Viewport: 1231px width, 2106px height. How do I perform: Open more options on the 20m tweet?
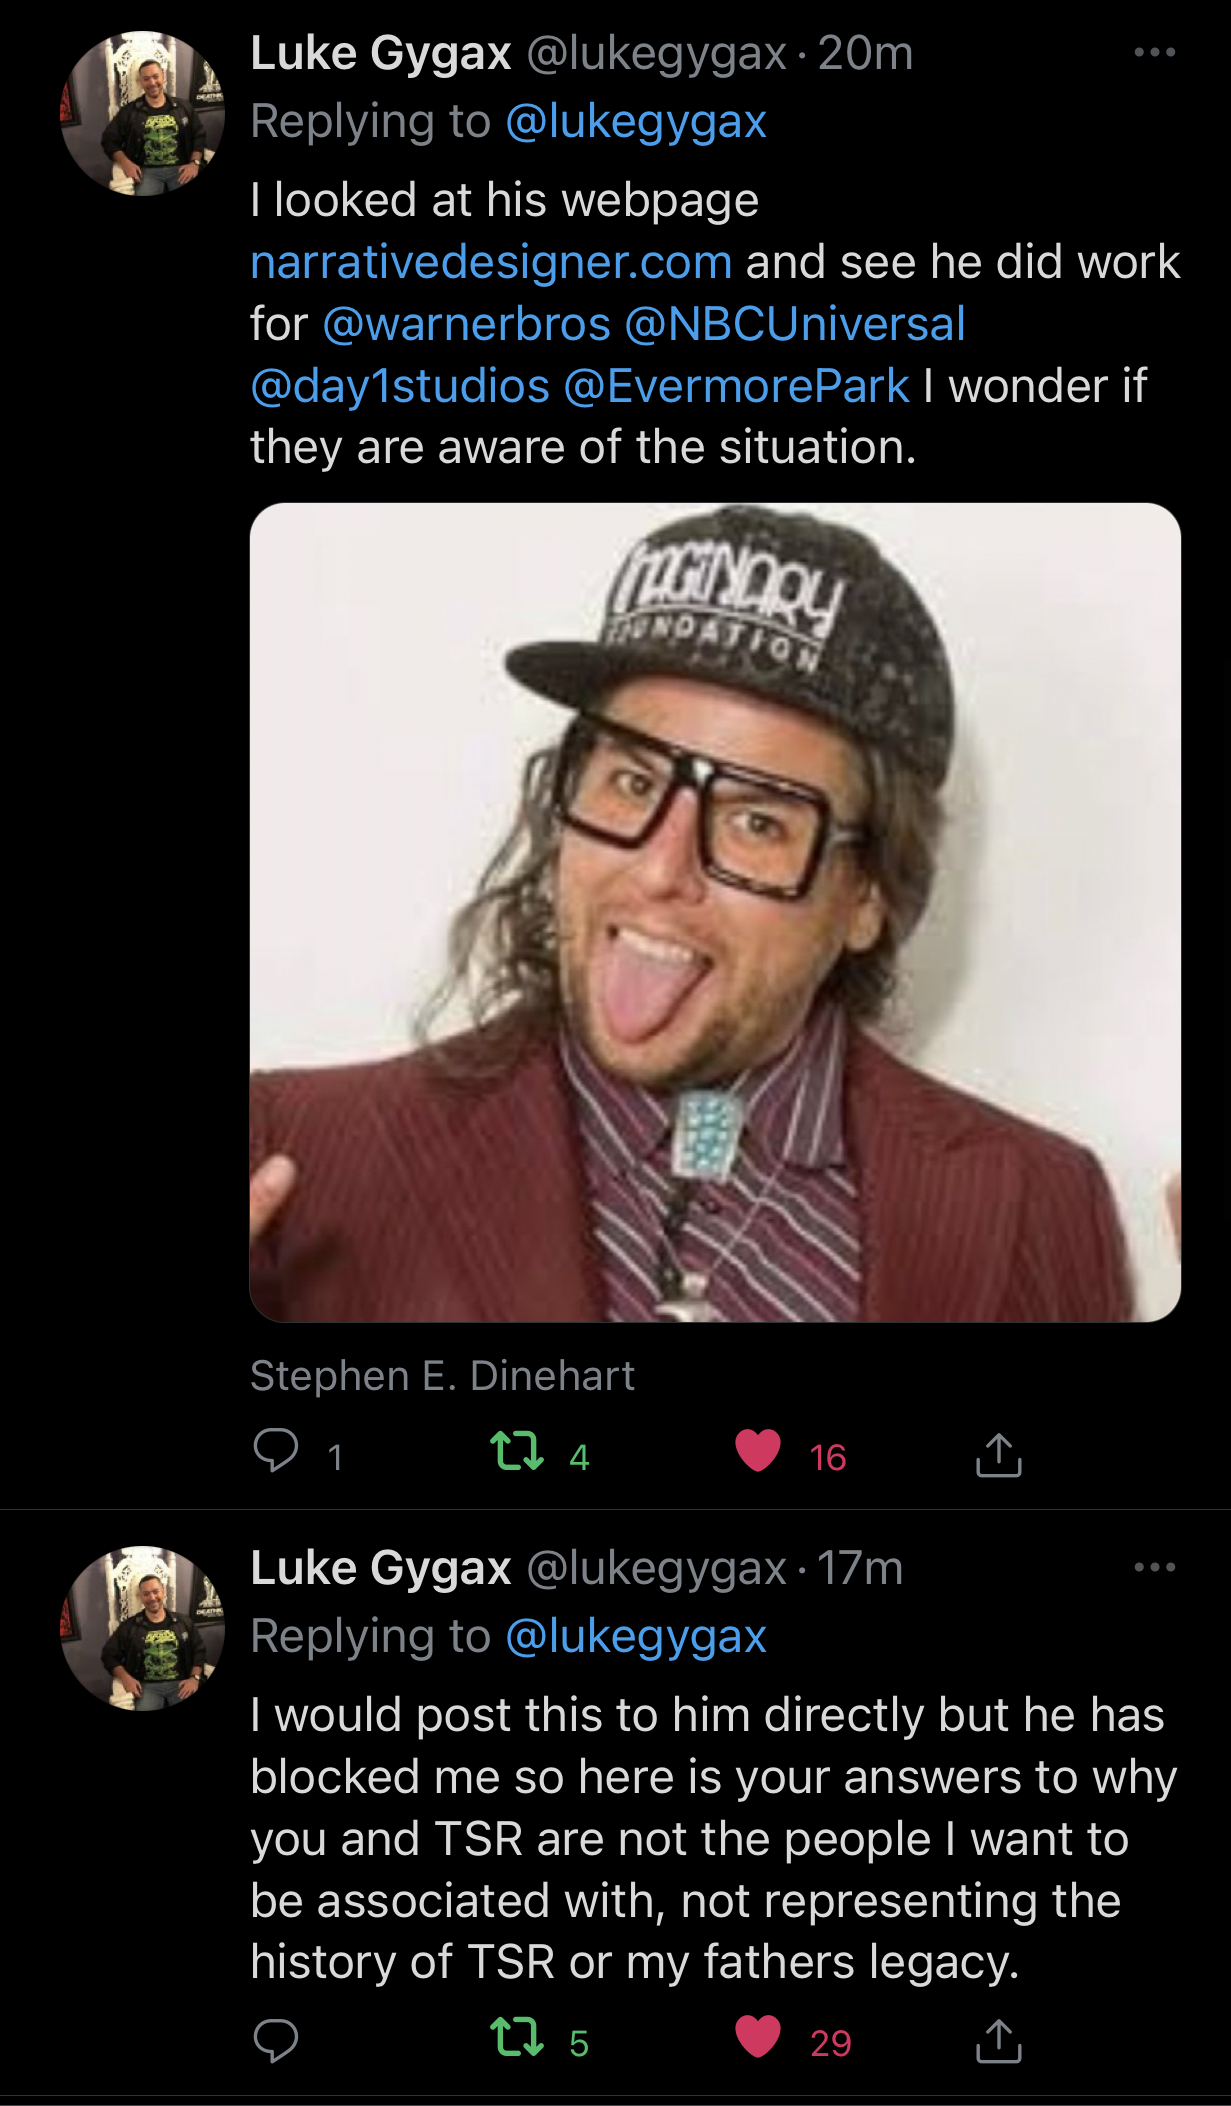point(1154,53)
